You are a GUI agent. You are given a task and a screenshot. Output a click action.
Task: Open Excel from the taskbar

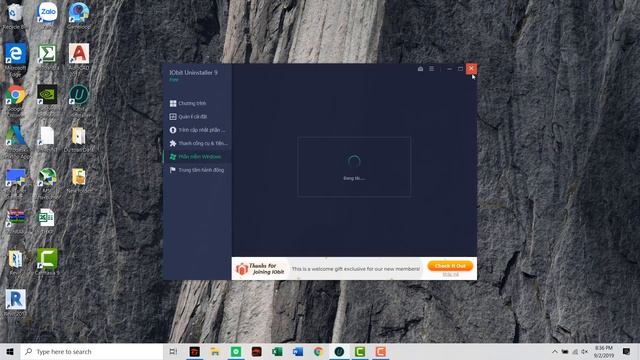[277, 351]
